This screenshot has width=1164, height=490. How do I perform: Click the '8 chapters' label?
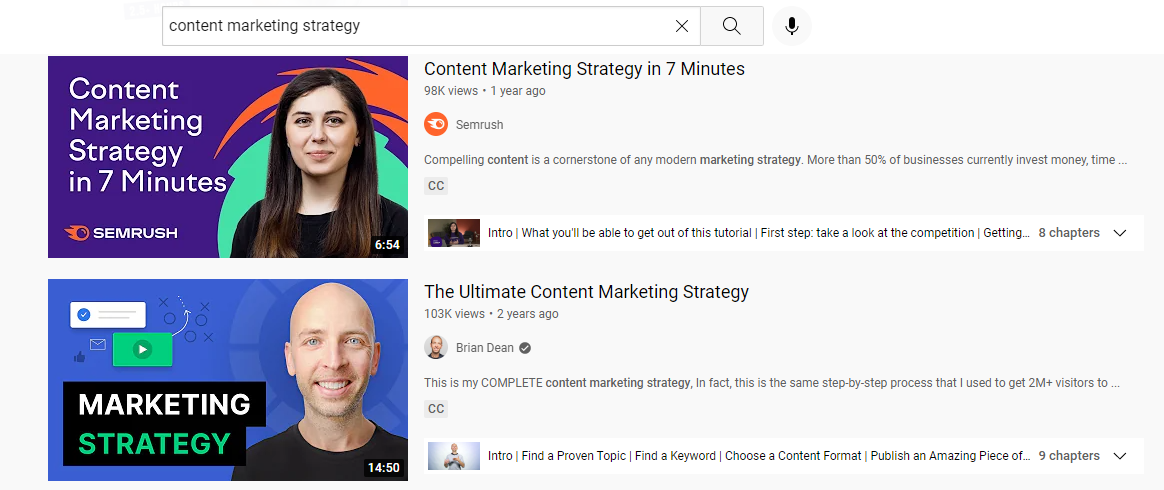[x=1069, y=233]
